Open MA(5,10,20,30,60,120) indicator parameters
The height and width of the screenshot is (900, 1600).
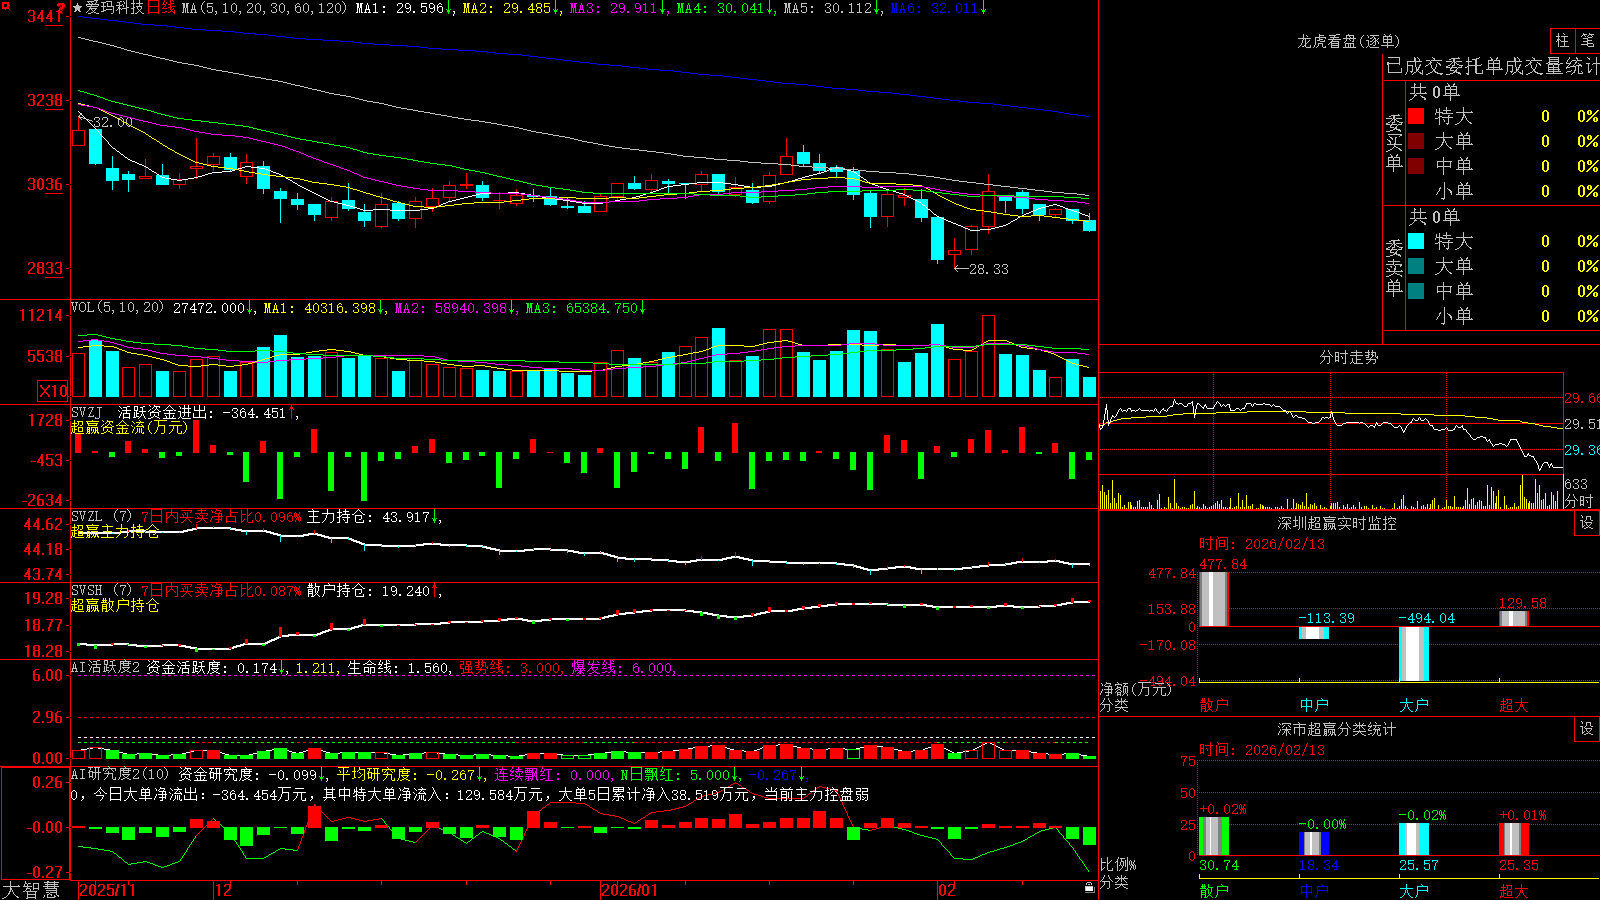point(264,8)
